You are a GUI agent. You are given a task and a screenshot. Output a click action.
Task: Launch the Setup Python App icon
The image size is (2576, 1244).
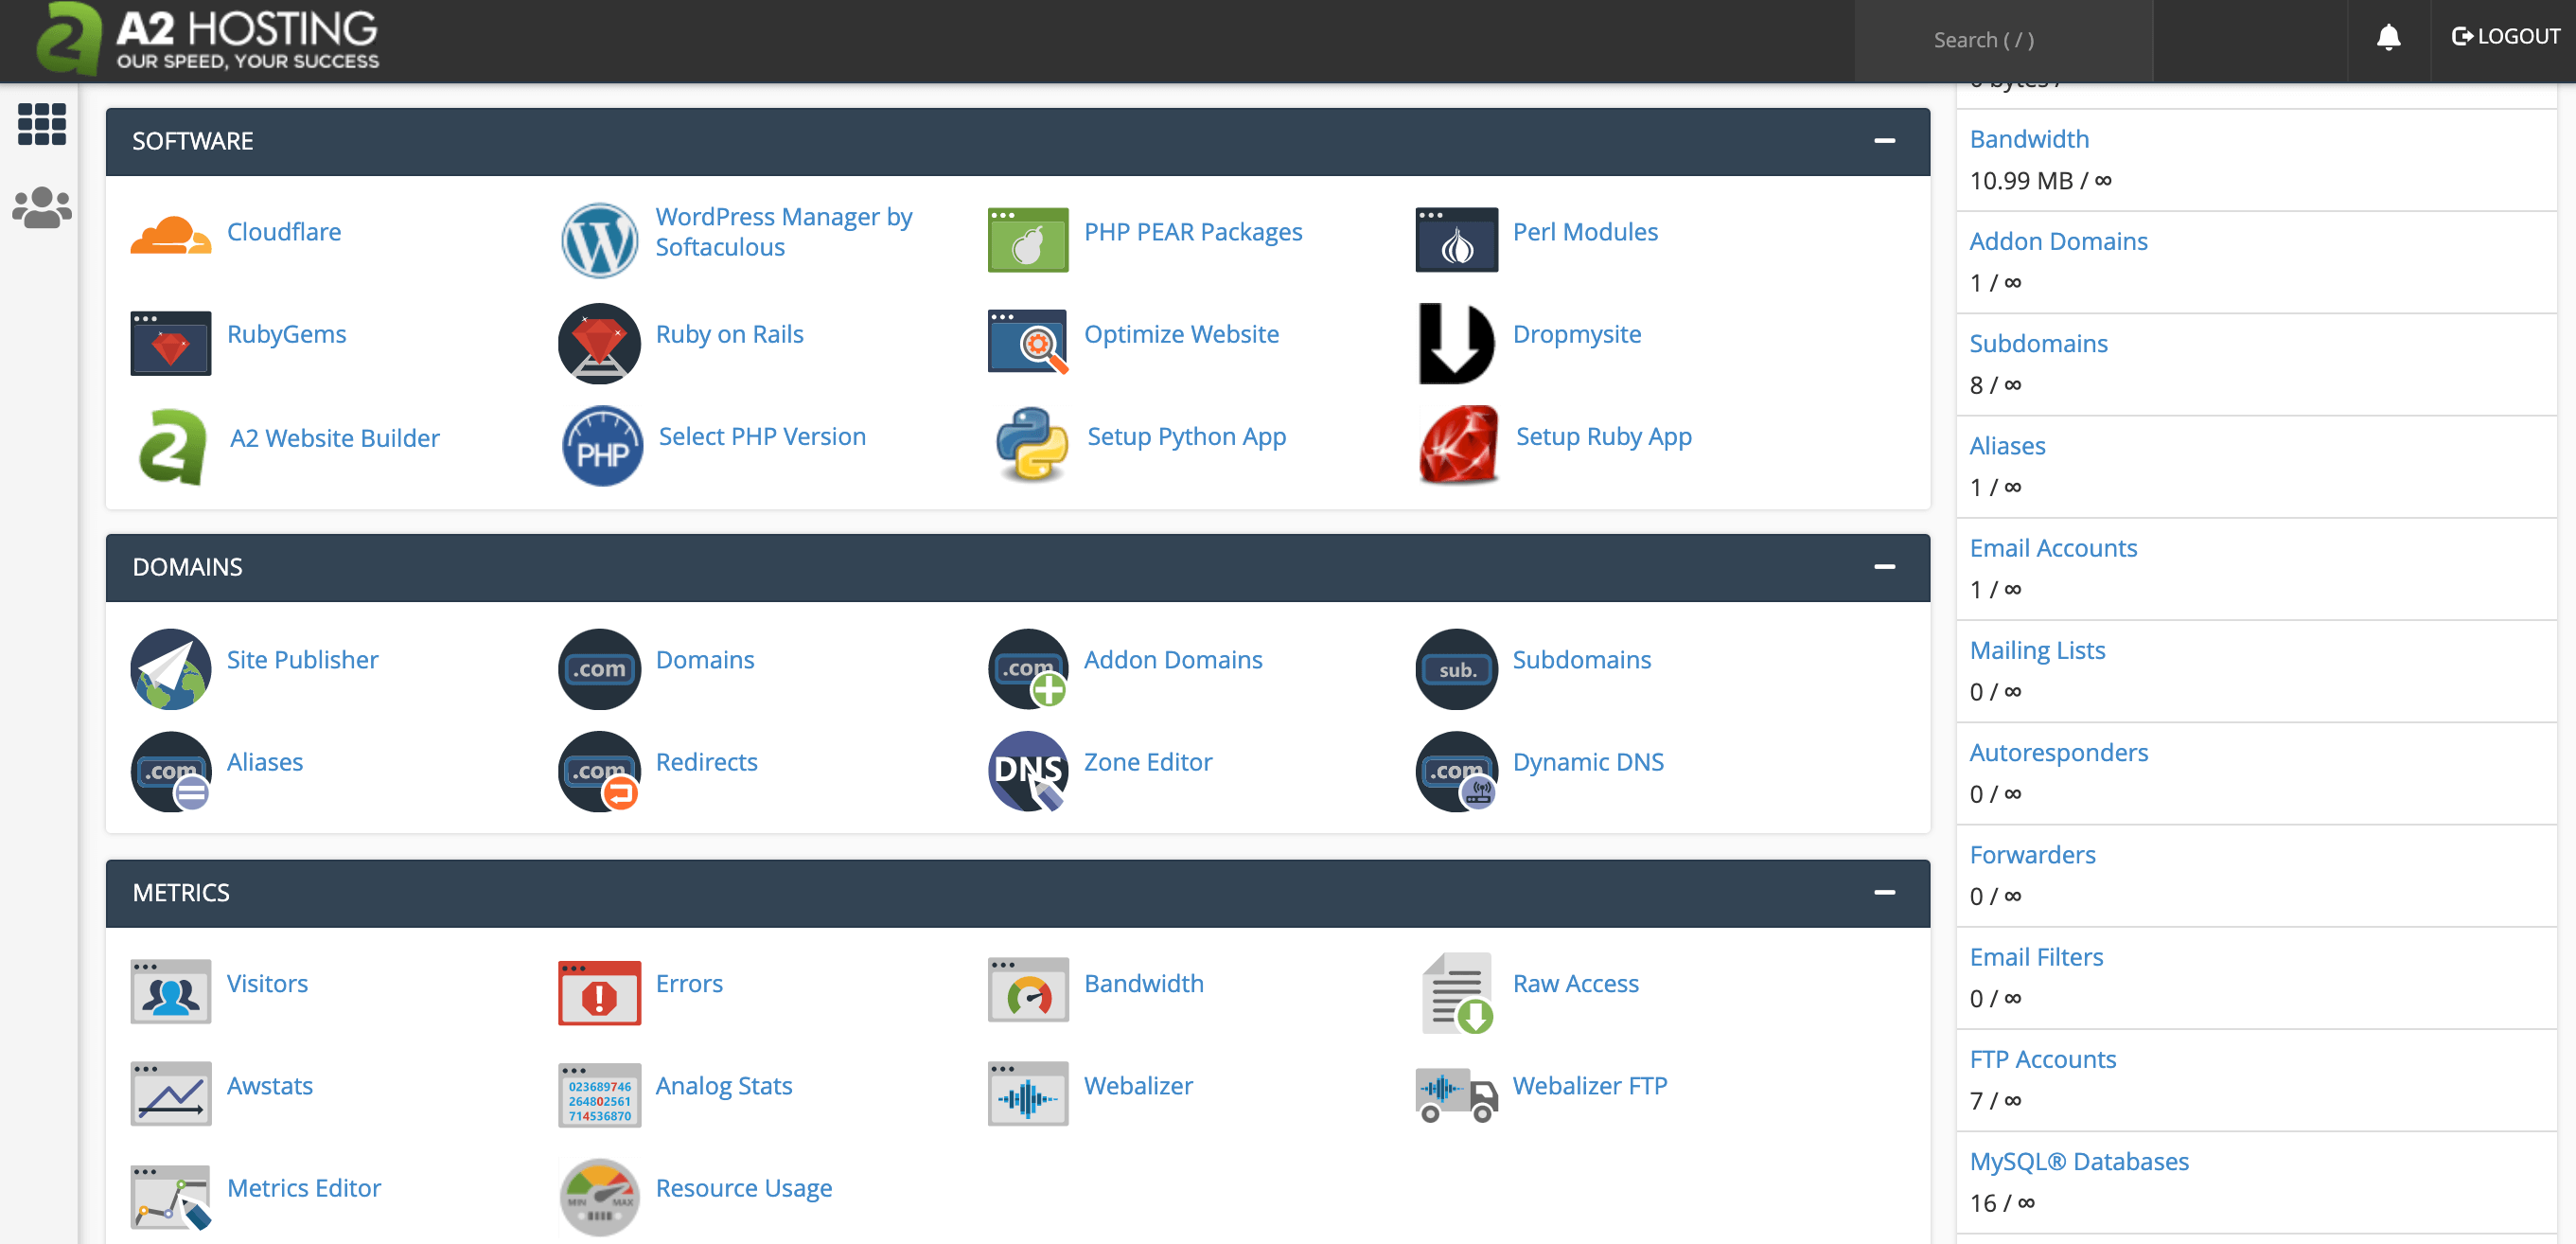[x=1032, y=444]
